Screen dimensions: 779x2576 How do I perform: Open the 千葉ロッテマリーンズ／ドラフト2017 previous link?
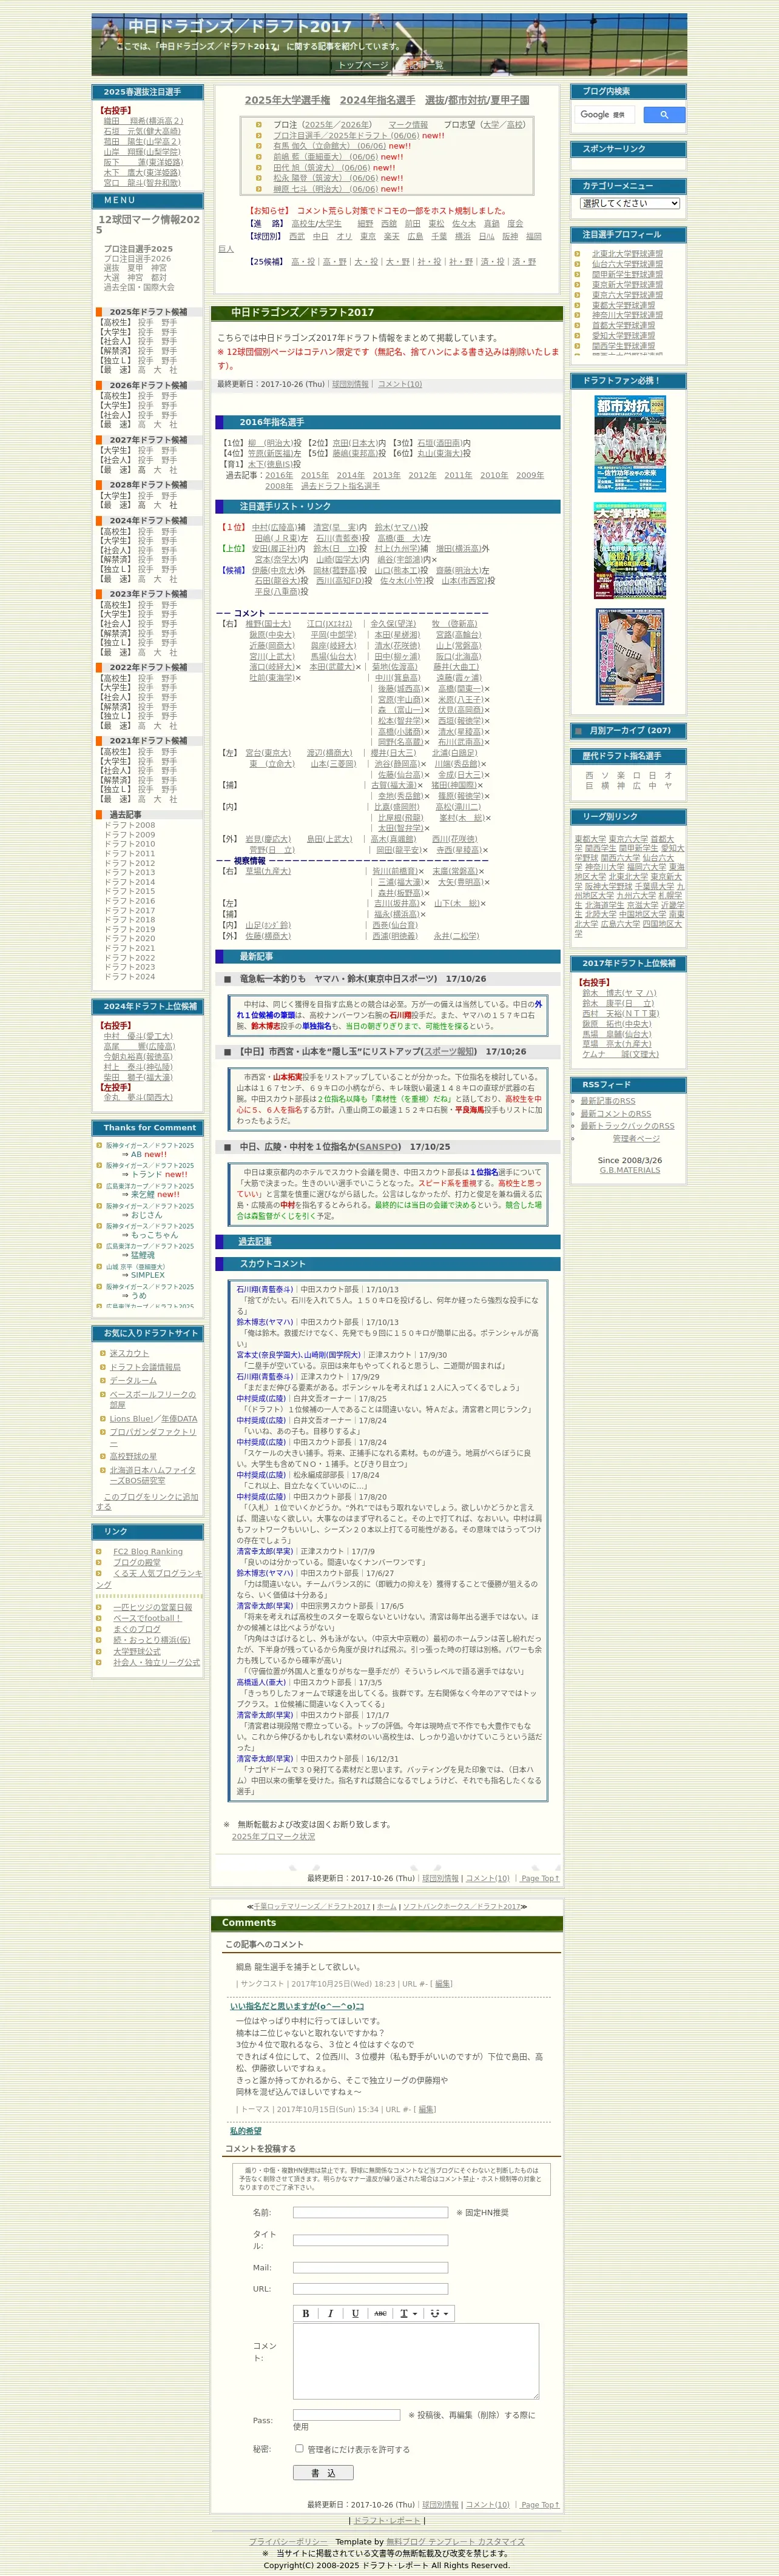pyautogui.click(x=311, y=1907)
